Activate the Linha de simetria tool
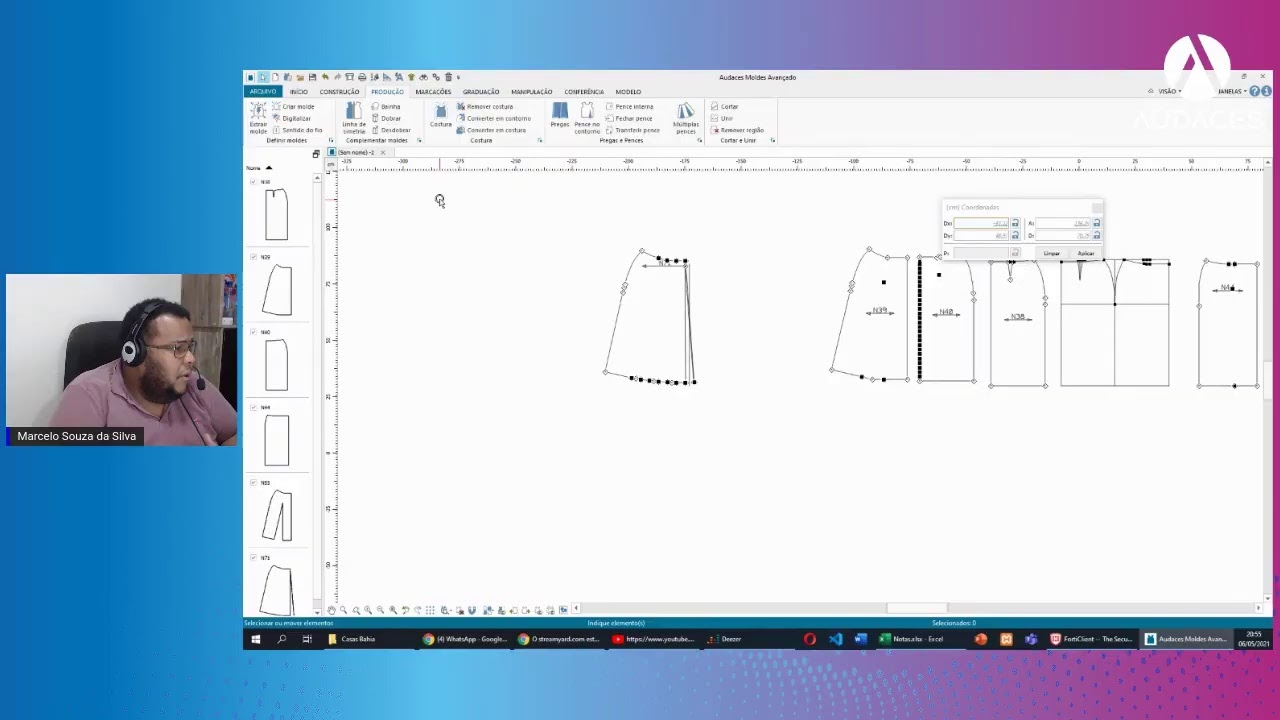The height and width of the screenshot is (720, 1280). [x=354, y=117]
